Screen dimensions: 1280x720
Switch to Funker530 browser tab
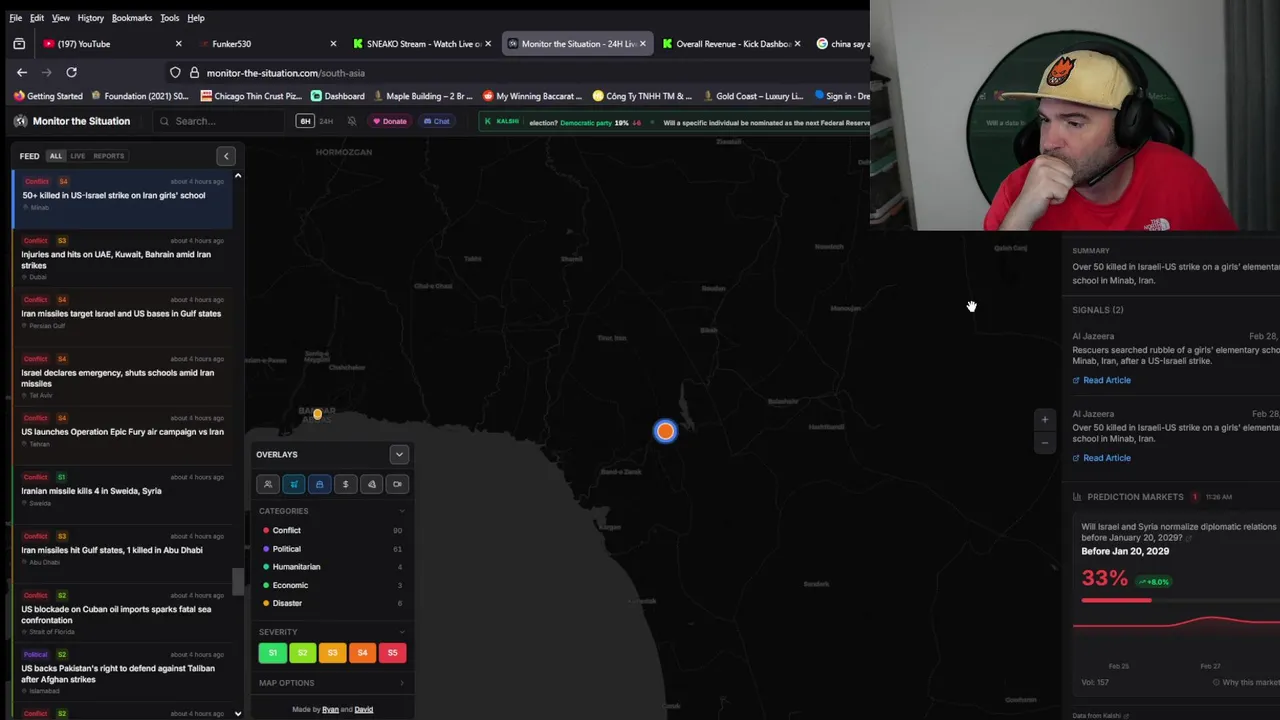[267, 44]
